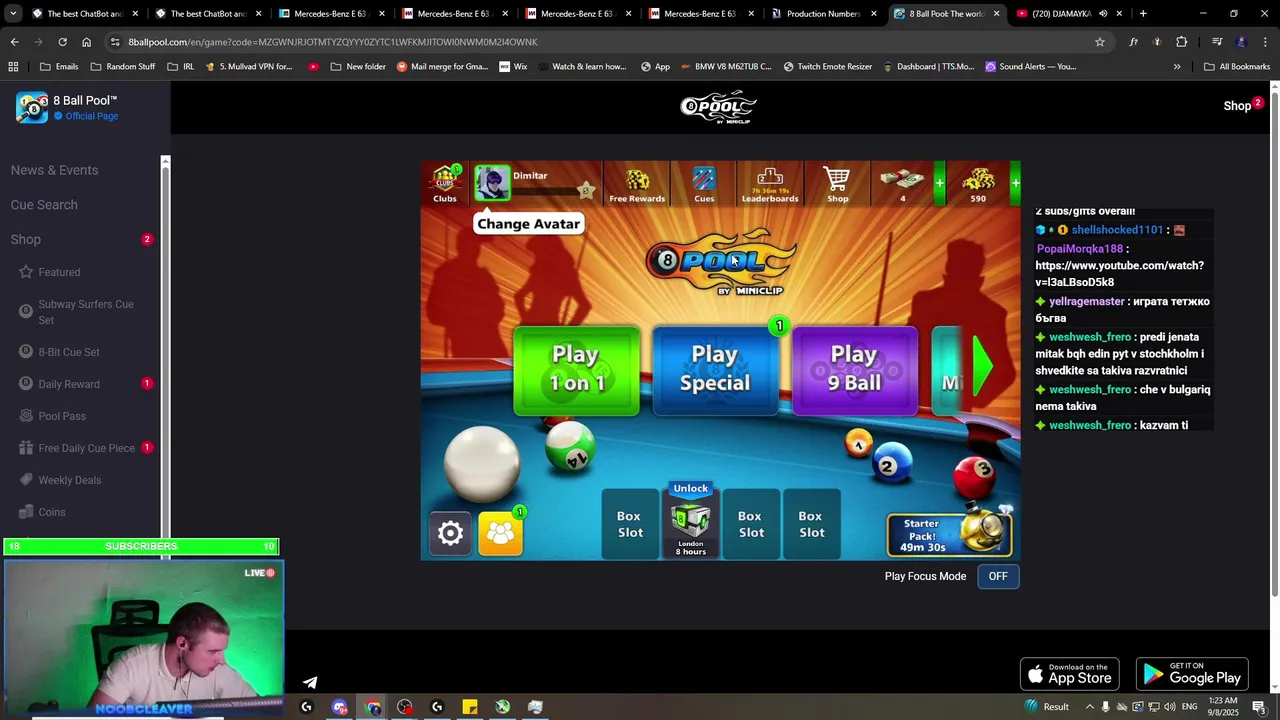Click the first empty Box Slot
The image size is (1280, 720).
(630, 524)
